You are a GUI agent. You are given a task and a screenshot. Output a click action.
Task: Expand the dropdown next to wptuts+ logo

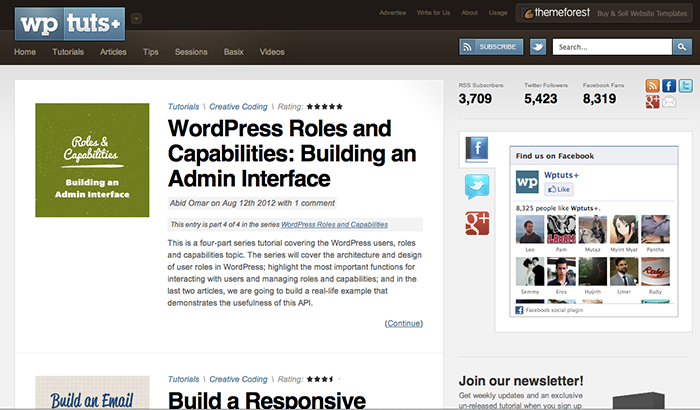tap(136, 17)
